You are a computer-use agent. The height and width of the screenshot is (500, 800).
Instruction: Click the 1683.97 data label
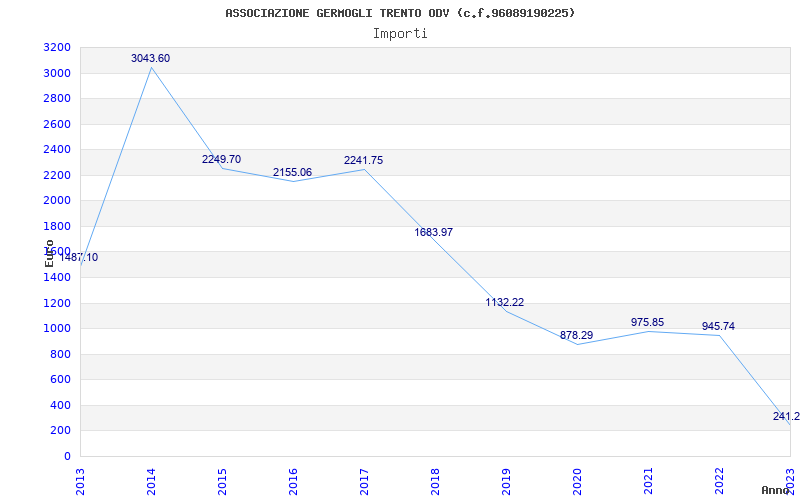pyautogui.click(x=434, y=232)
